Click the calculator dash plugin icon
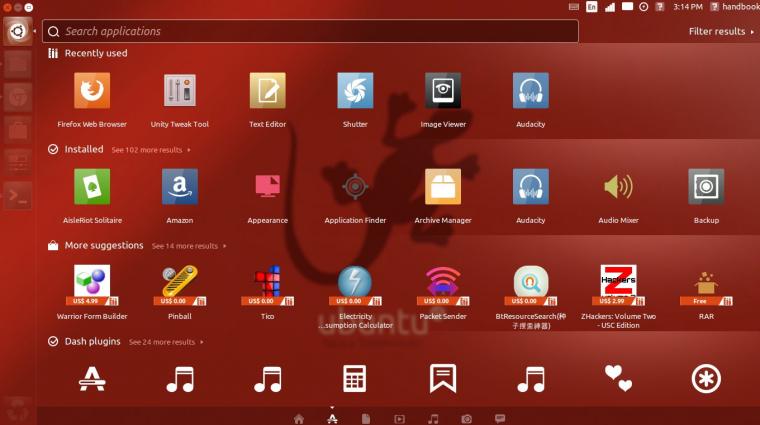 pos(354,378)
